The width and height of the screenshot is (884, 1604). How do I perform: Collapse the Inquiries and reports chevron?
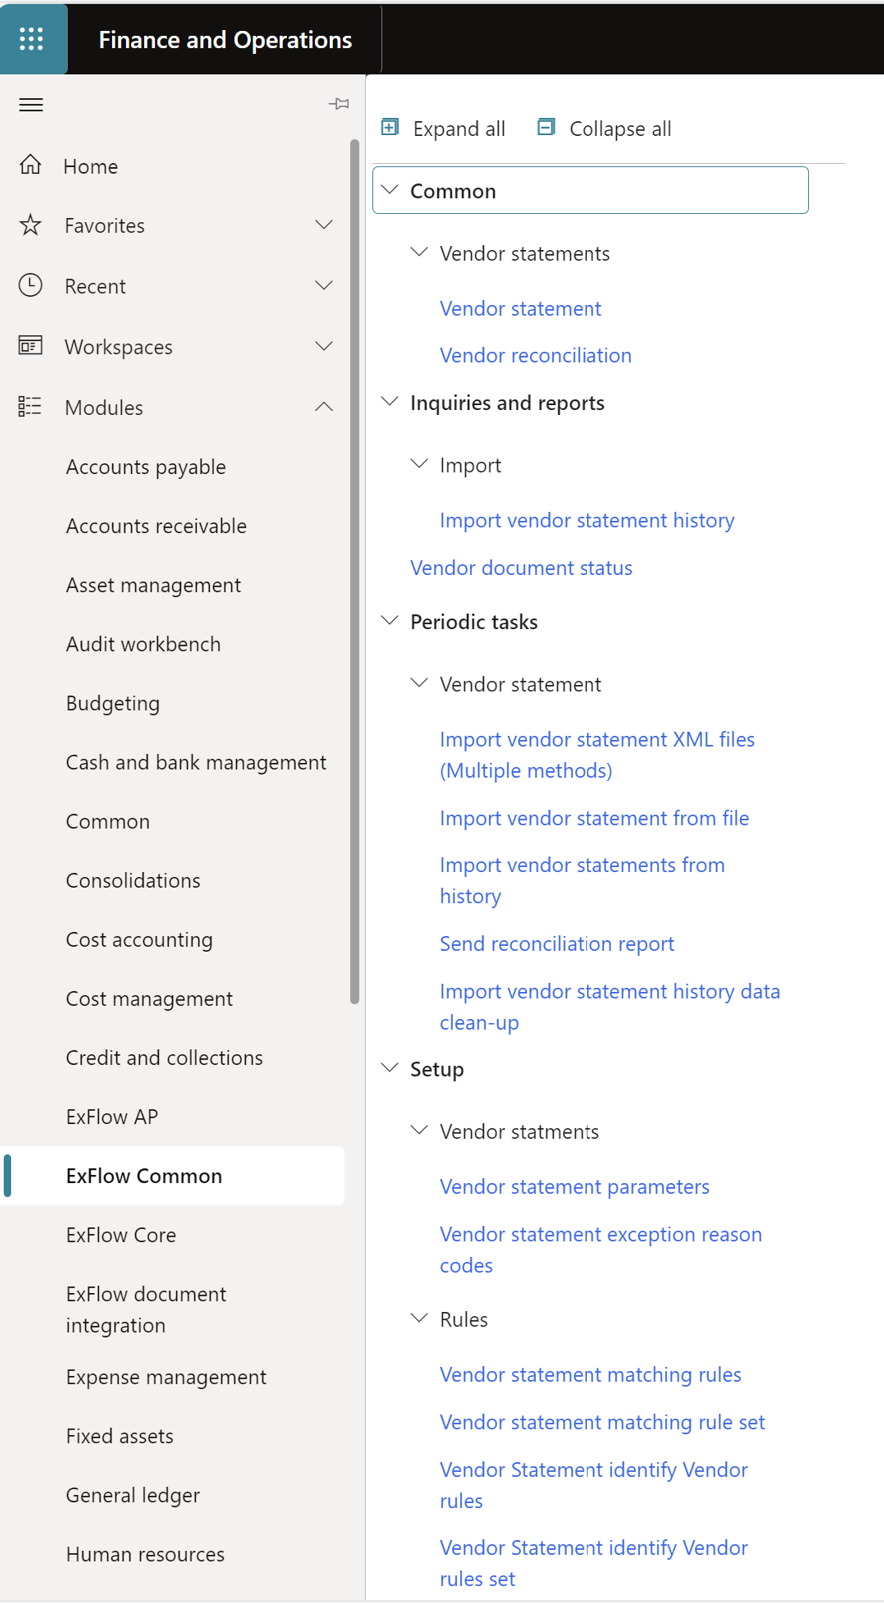tap(391, 401)
